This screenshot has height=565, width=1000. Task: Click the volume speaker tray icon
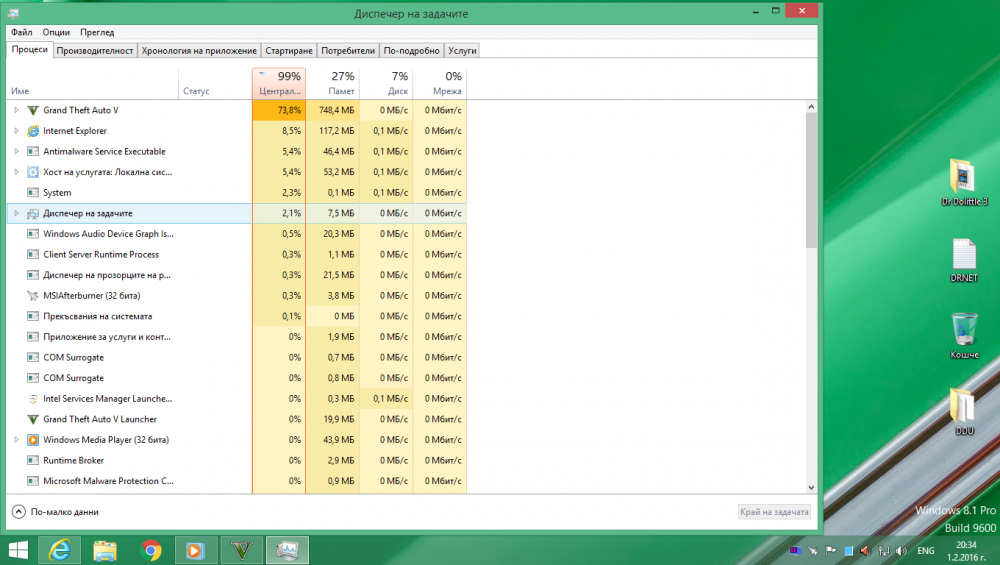(901, 551)
